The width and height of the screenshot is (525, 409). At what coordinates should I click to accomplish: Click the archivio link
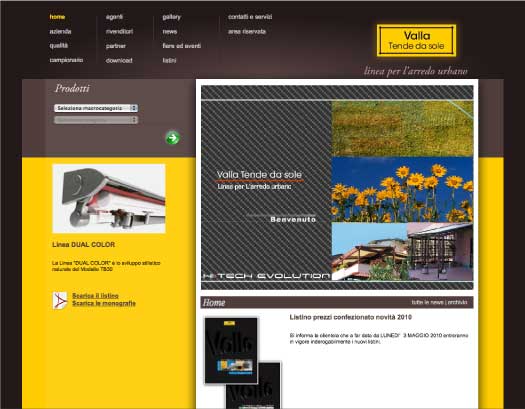pos(457,302)
